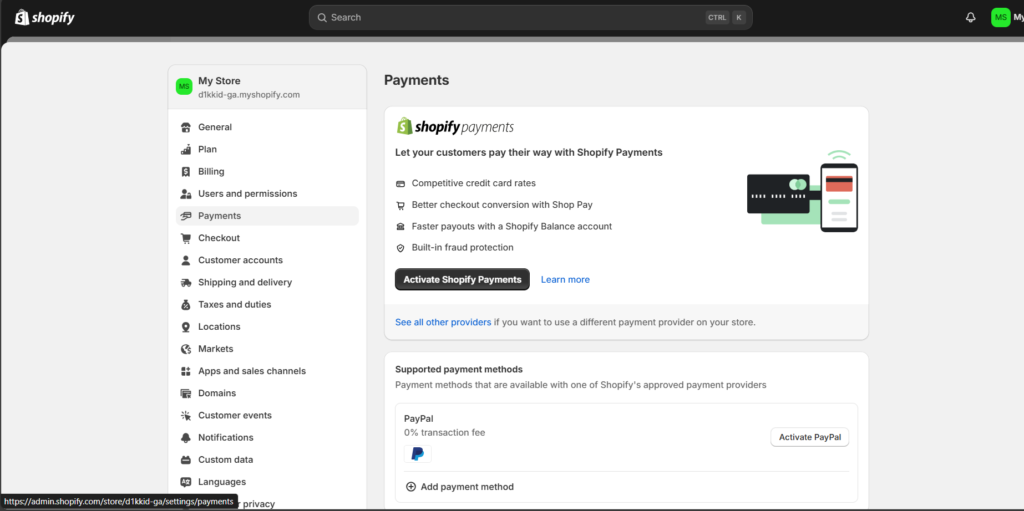Click Activate PayPal button
Image resolution: width=1024 pixels, height=511 pixels.
[x=810, y=437]
